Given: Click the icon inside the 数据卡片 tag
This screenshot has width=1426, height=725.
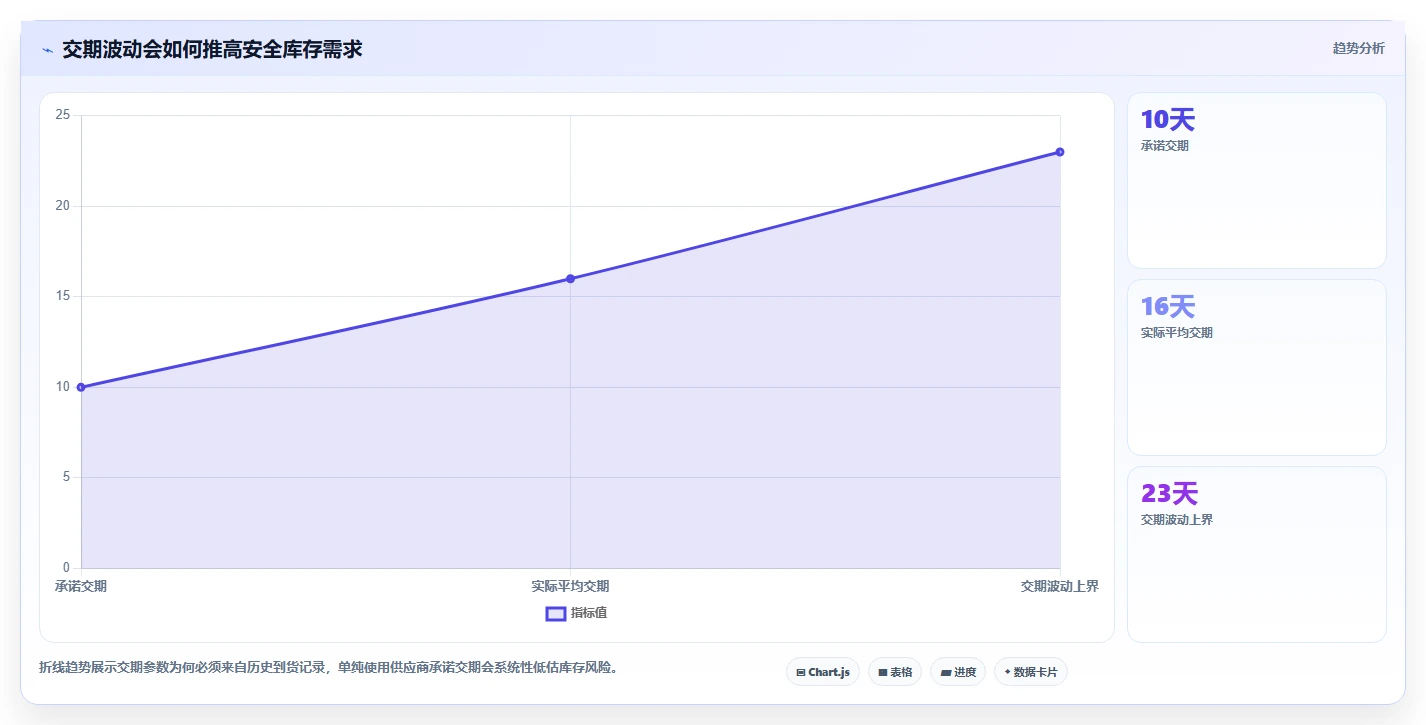Looking at the screenshot, I should click(1007, 672).
